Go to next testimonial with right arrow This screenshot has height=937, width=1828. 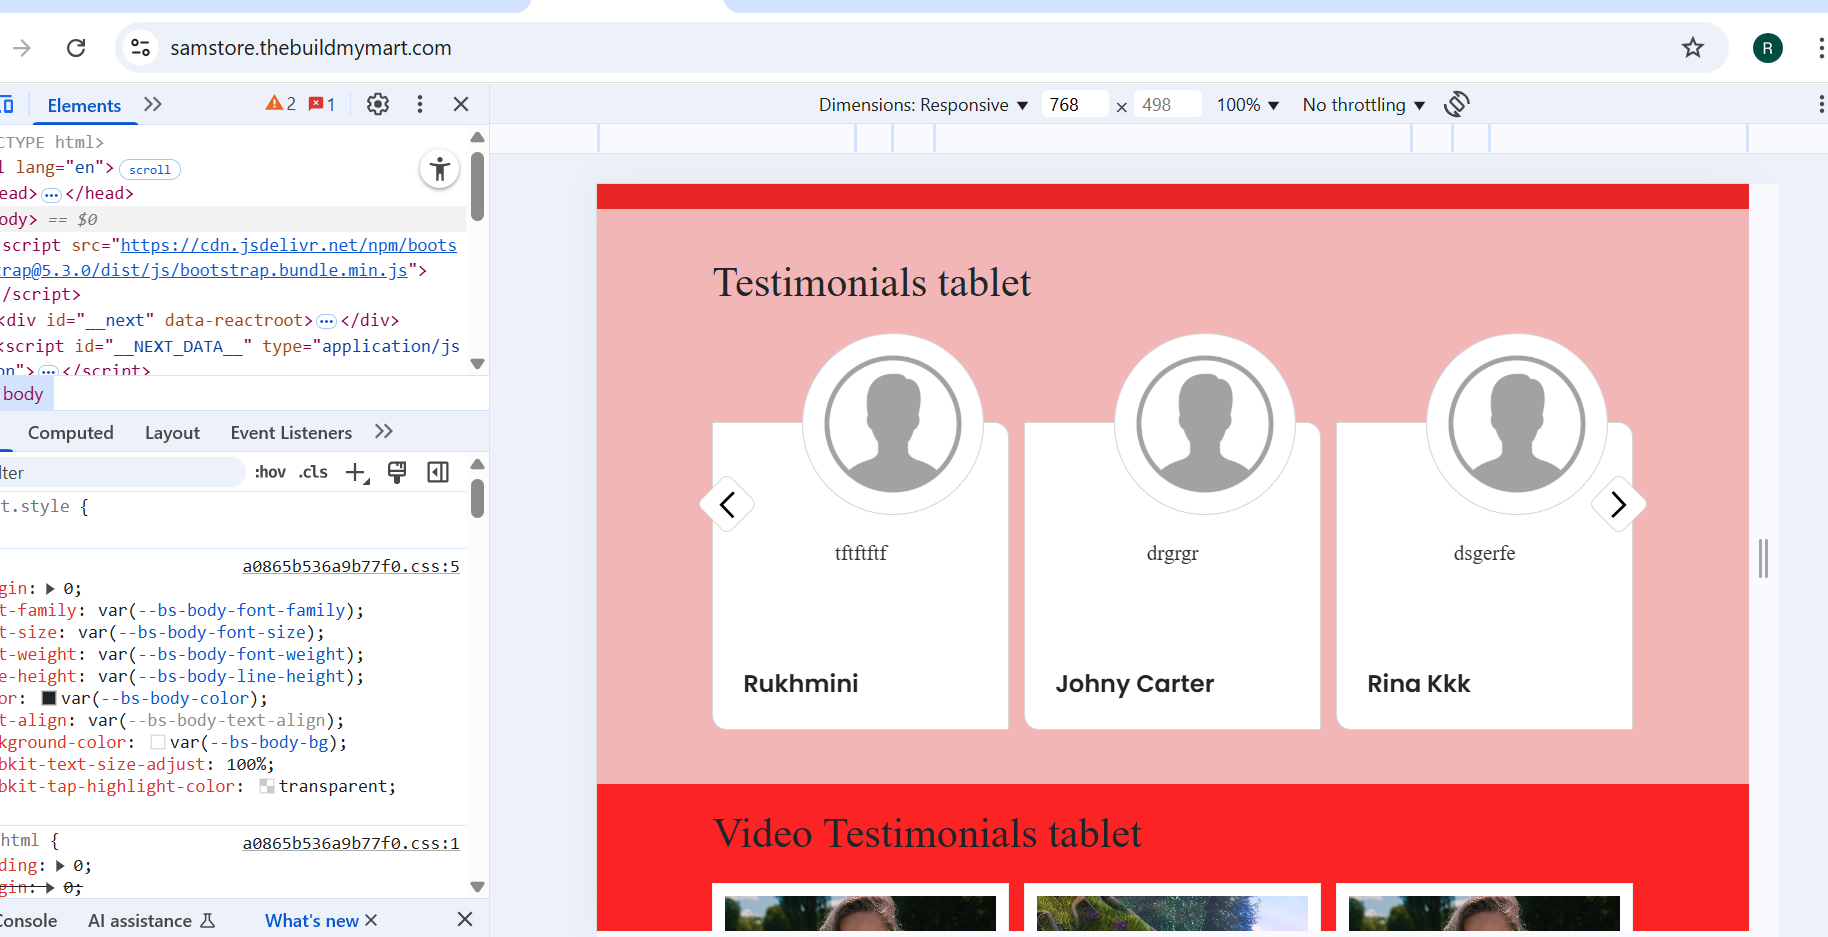coord(1618,505)
